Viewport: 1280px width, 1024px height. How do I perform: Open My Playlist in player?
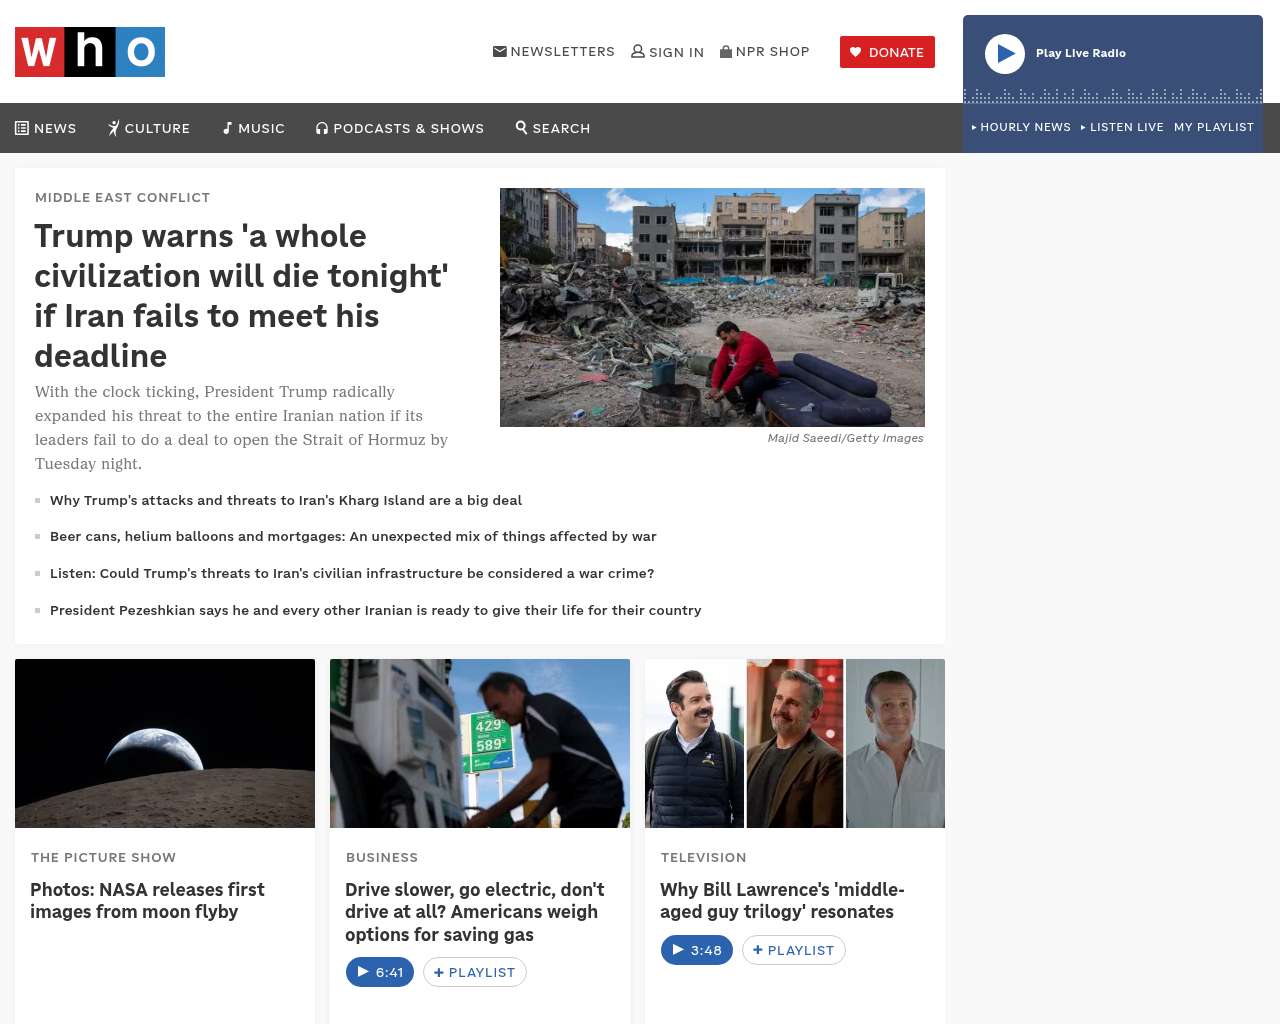tap(1214, 127)
